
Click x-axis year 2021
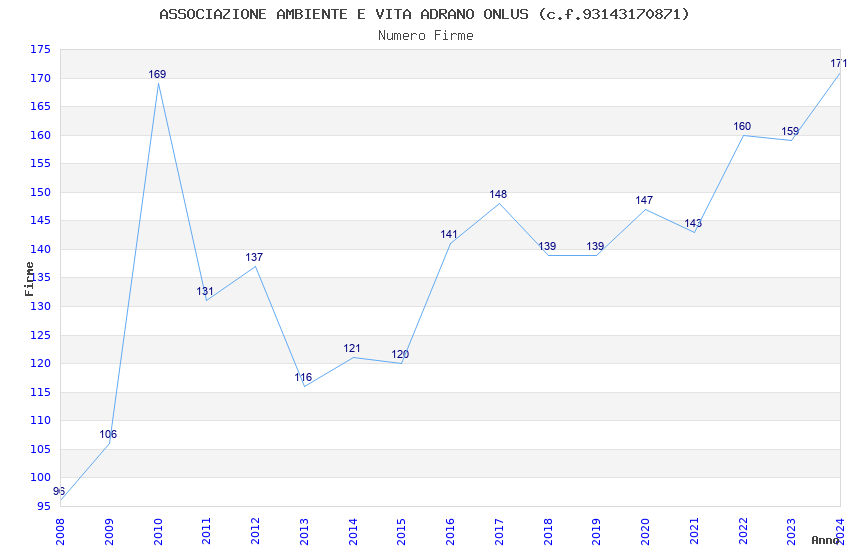(x=694, y=531)
